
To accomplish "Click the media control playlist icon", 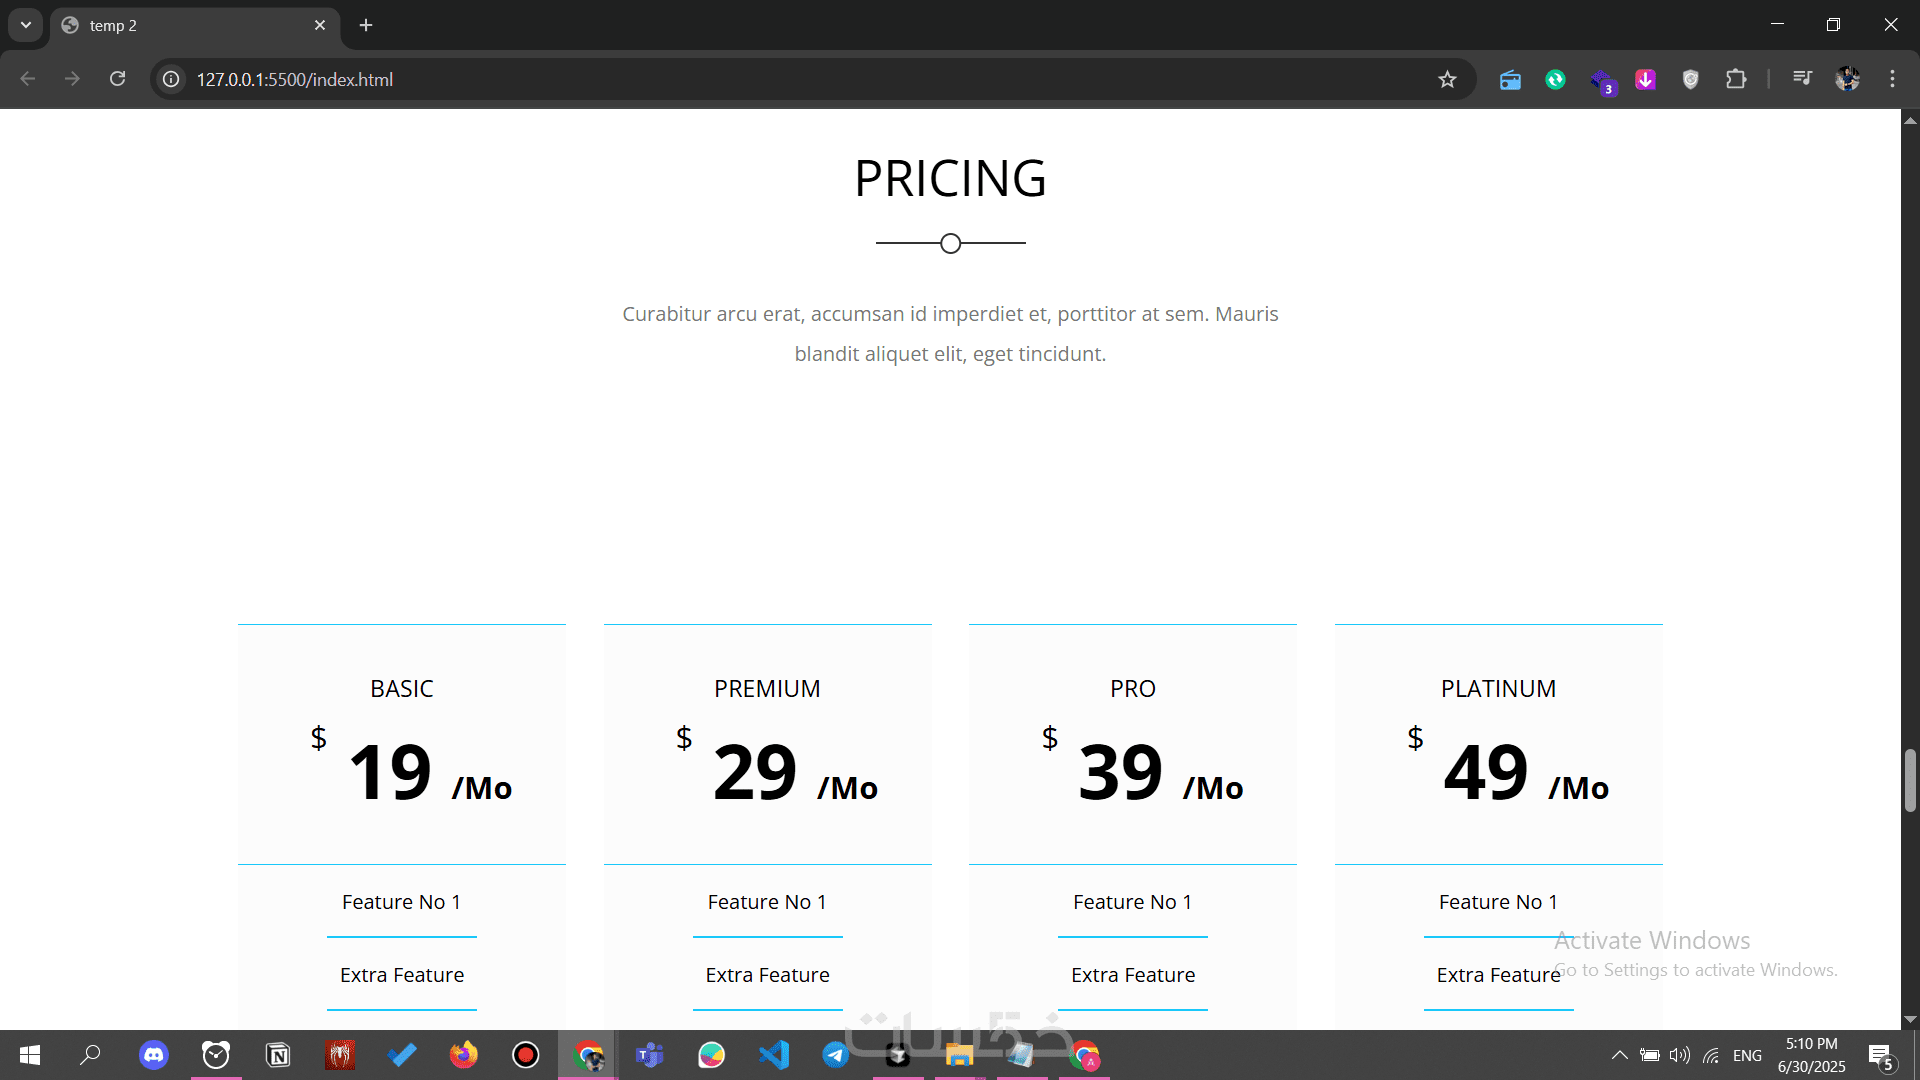I will pyautogui.click(x=1802, y=78).
